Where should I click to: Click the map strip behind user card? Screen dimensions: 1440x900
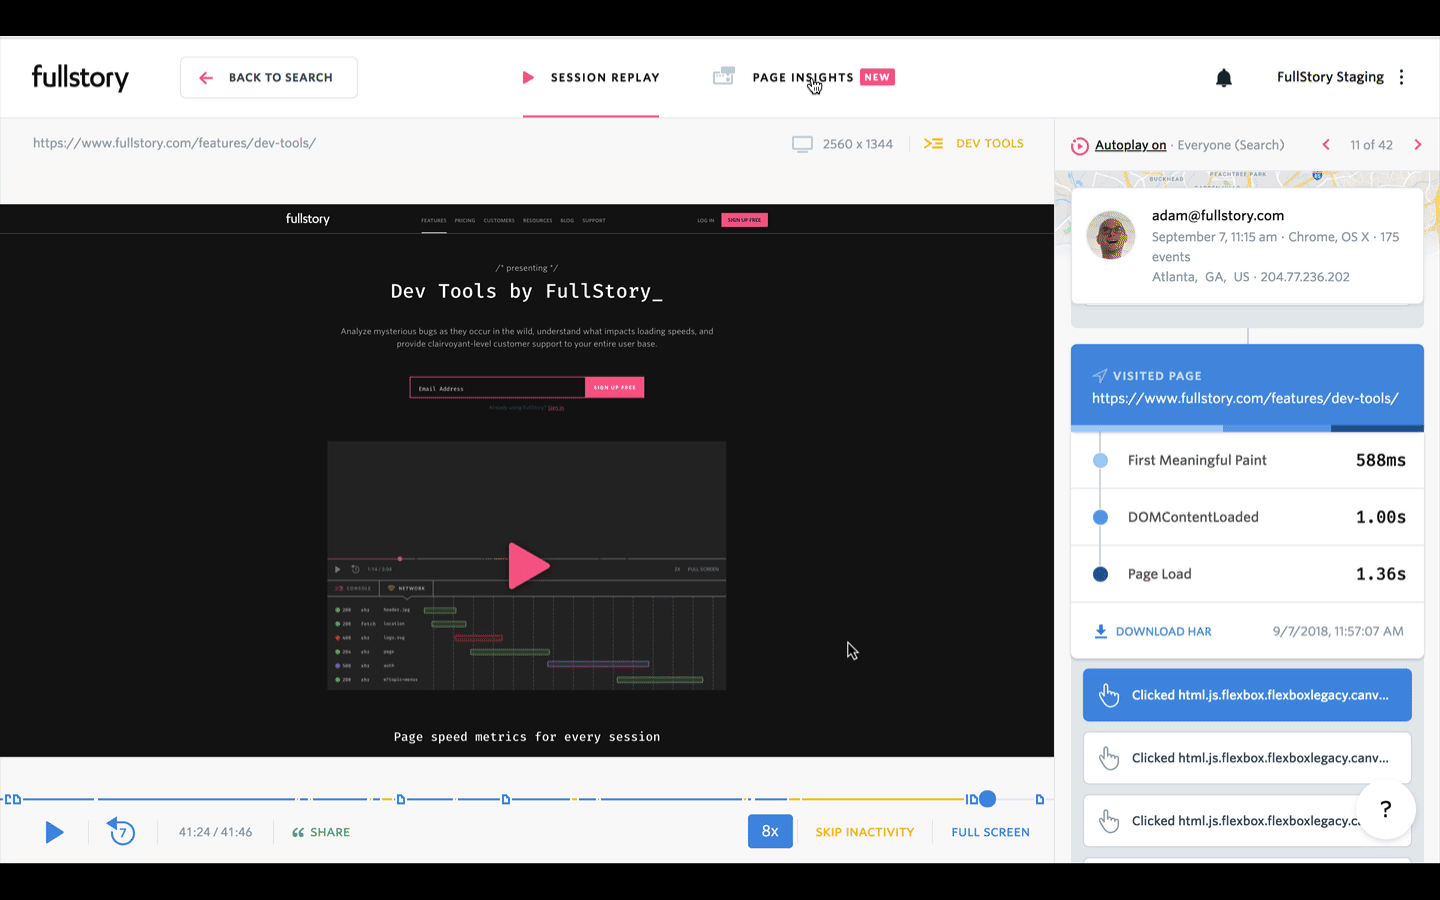click(1247, 179)
